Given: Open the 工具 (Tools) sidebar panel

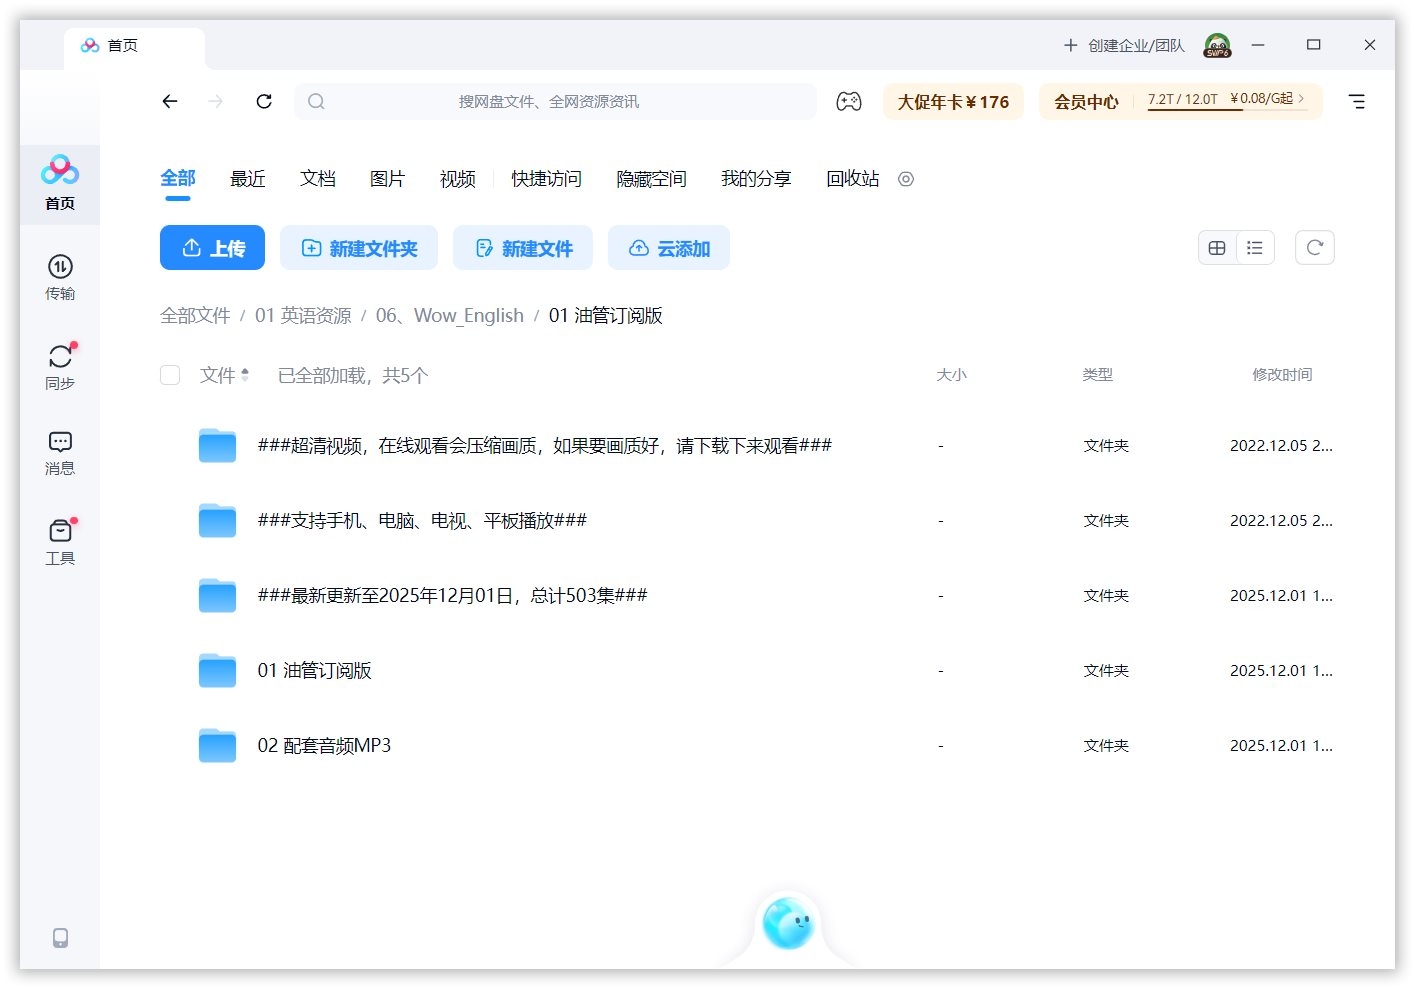Looking at the screenshot, I should [x=60, y=541].
